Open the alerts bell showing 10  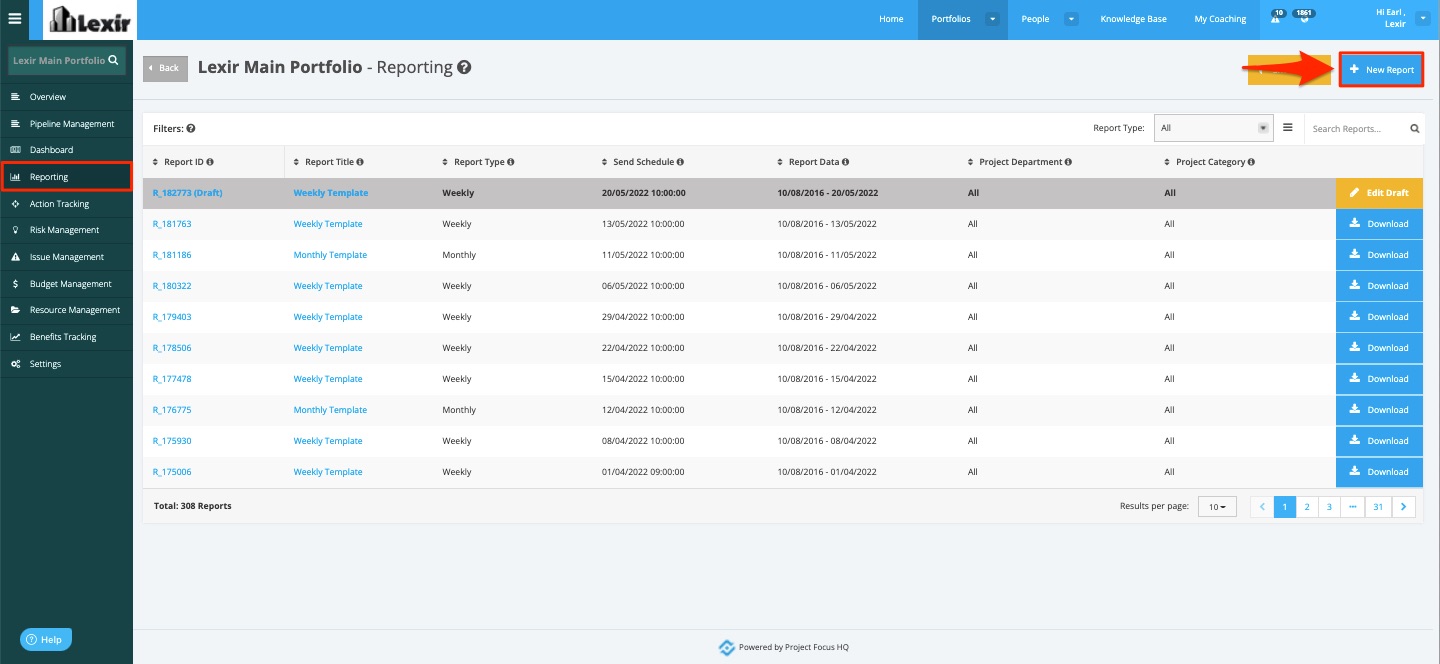(1277, 16)
